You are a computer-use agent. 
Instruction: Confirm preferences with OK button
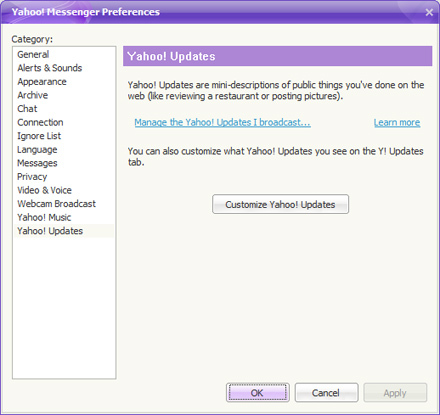click(x=257, y=393)
